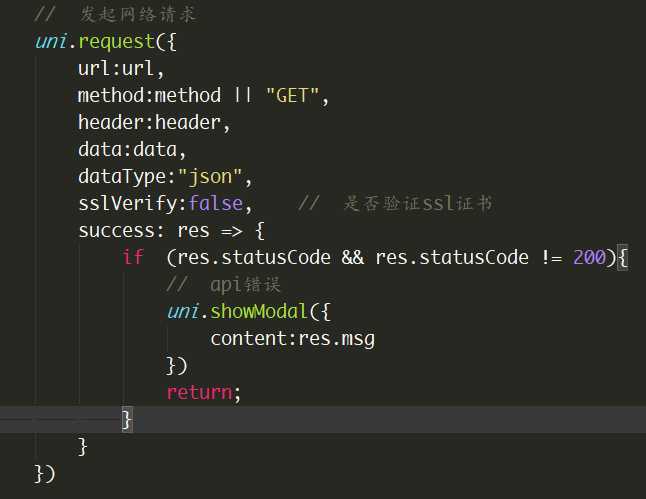Click the 'data:data,' line
The height and width of the screenshot is (499, 646).
(x=132, y=150)
